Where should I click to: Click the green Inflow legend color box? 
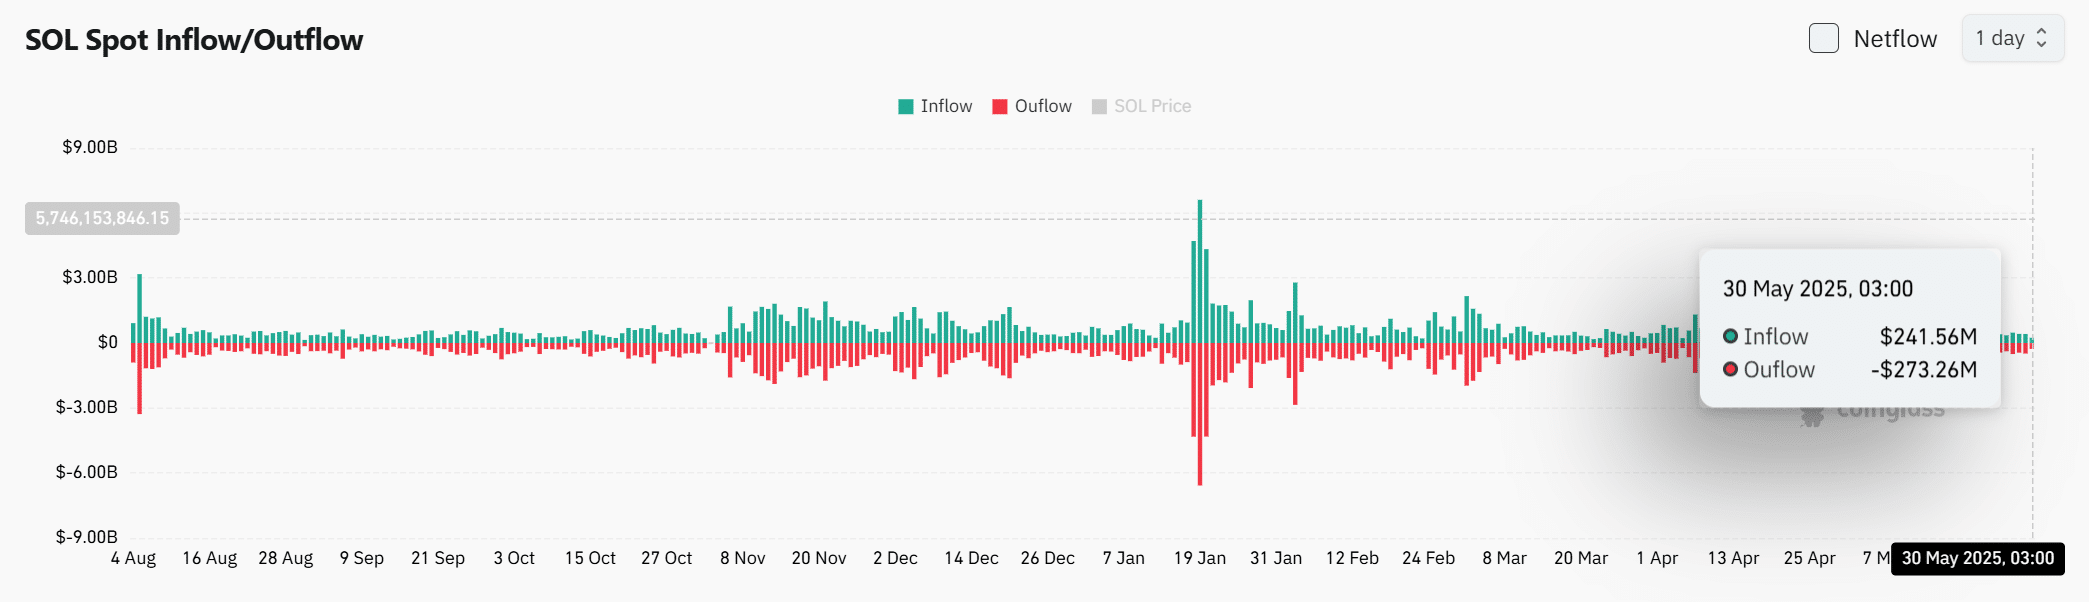click(x=906, y=107)
